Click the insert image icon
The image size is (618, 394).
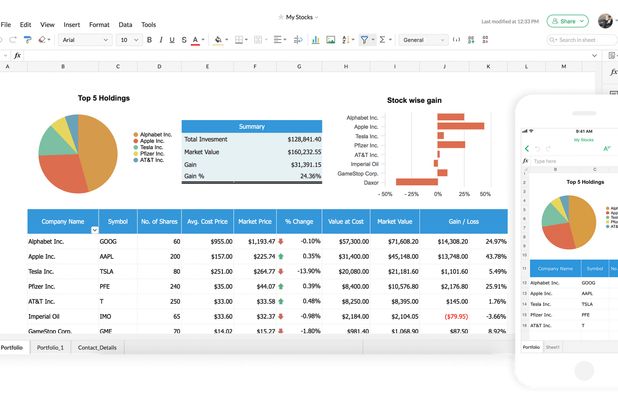click(331, 40)
